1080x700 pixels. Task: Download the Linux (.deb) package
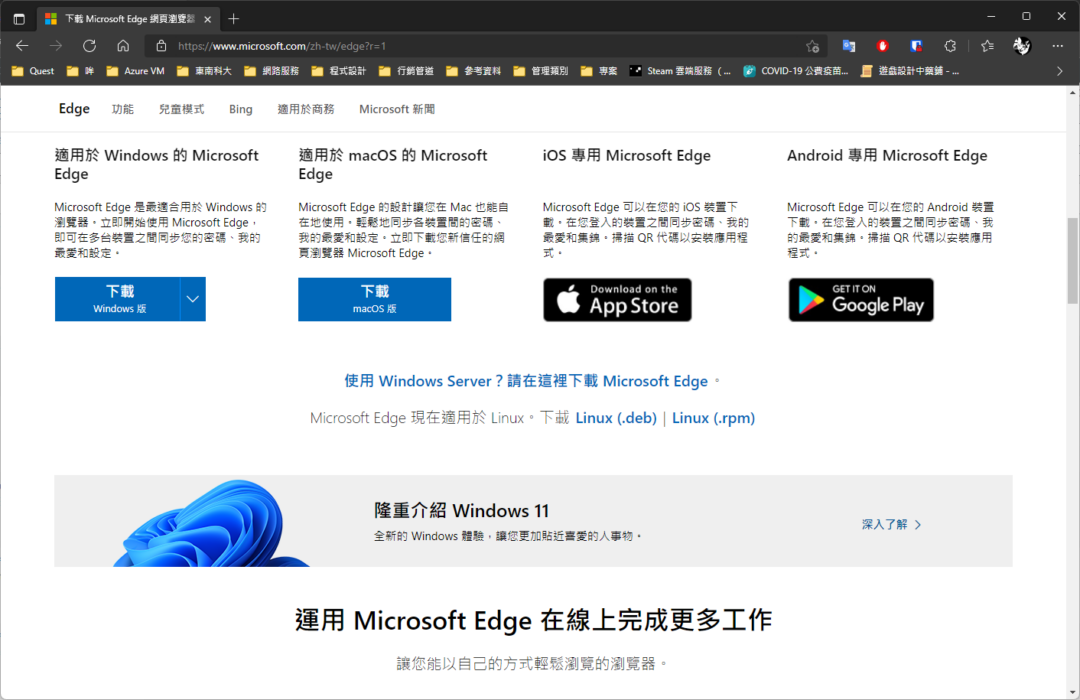click(x=616, y=418)
